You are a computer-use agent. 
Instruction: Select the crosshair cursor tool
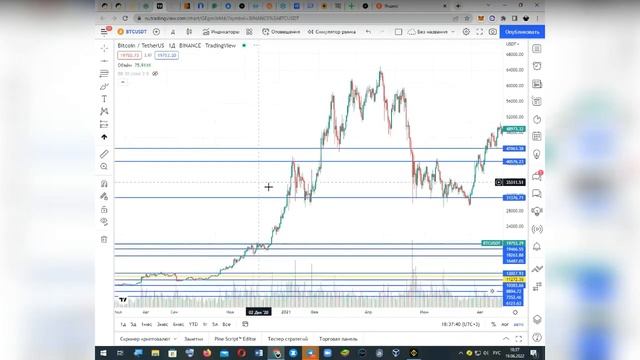point(104,48)
